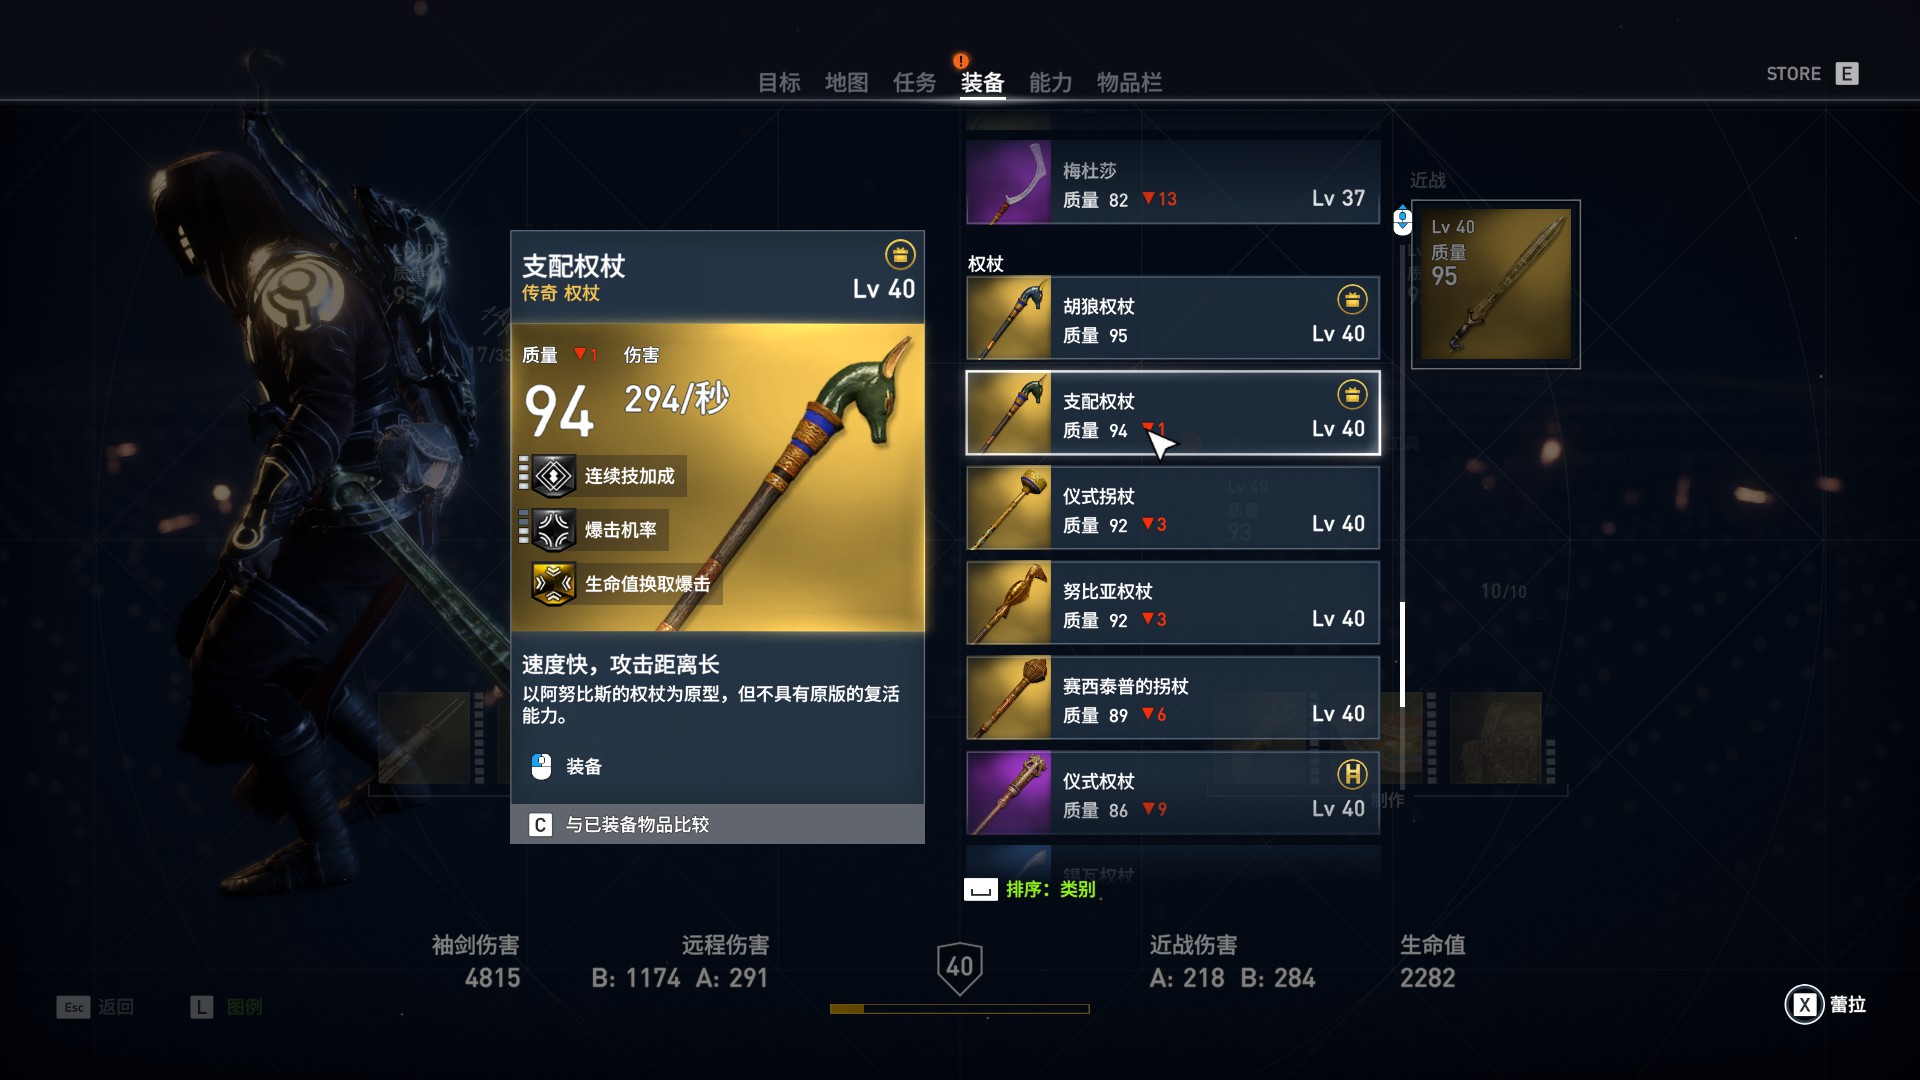1920x1080 pixels.
Task: Switch to the 能力 tab
Action: [1050, 83]
